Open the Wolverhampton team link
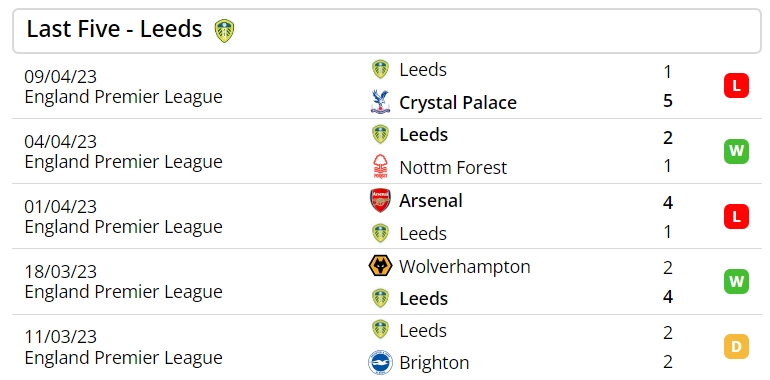 pos(465,267)
